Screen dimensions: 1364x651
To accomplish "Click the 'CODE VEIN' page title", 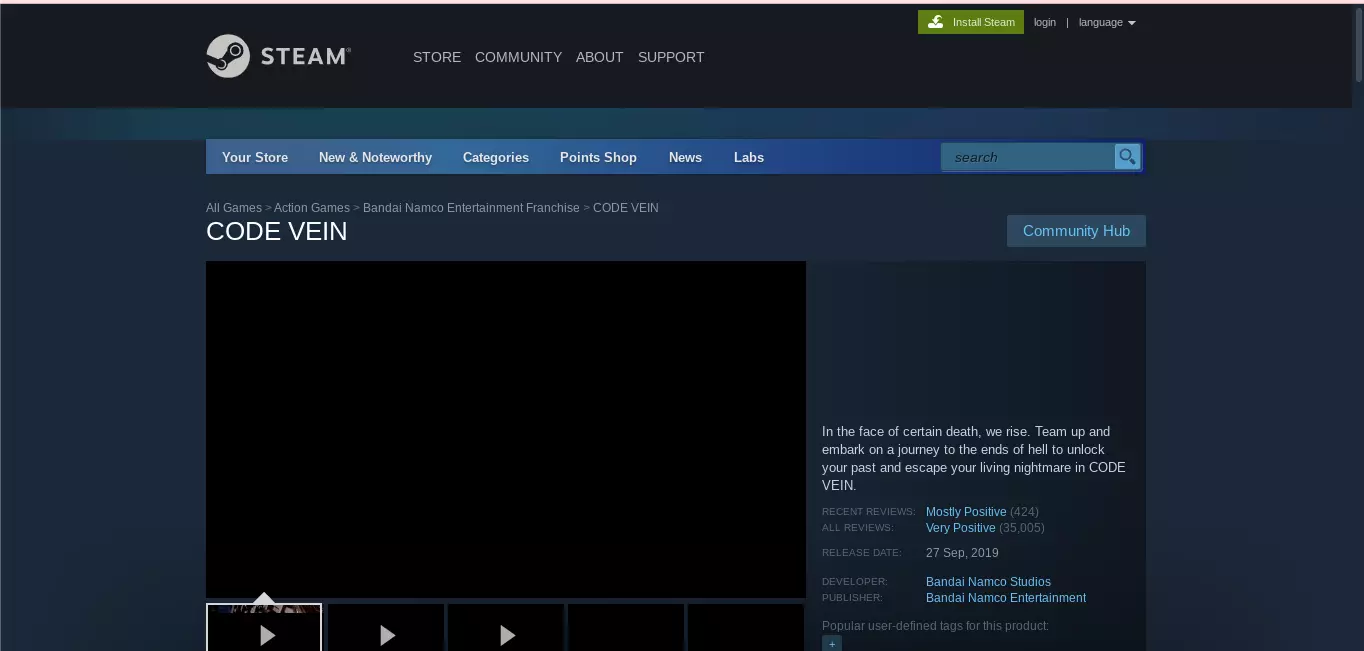I will tap(277, 232).
